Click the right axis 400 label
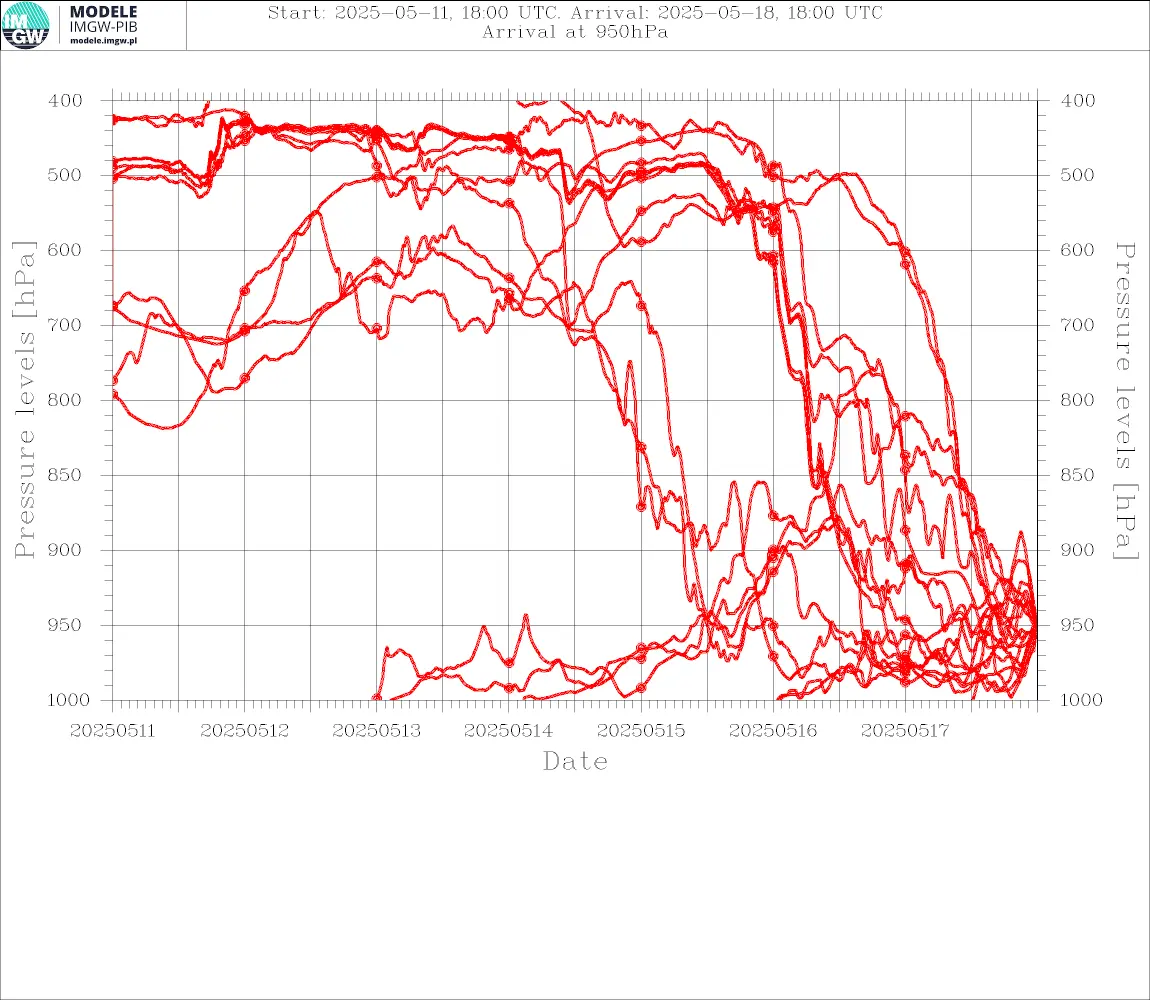1150x1000 pixels. pos(1077,101)
